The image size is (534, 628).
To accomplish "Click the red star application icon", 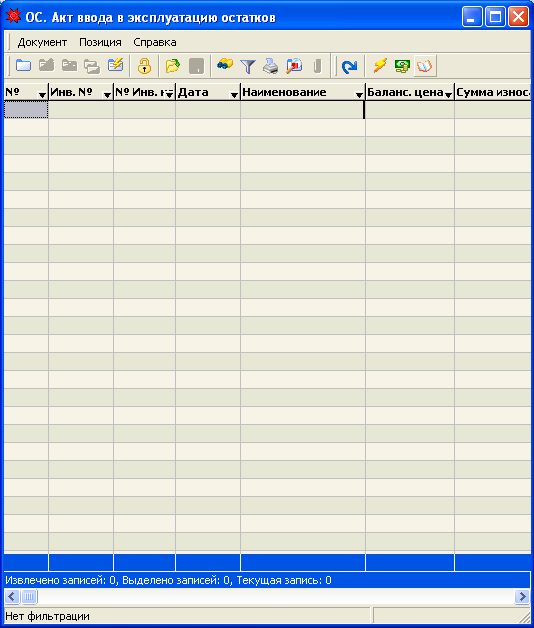I will click(13, 16).
